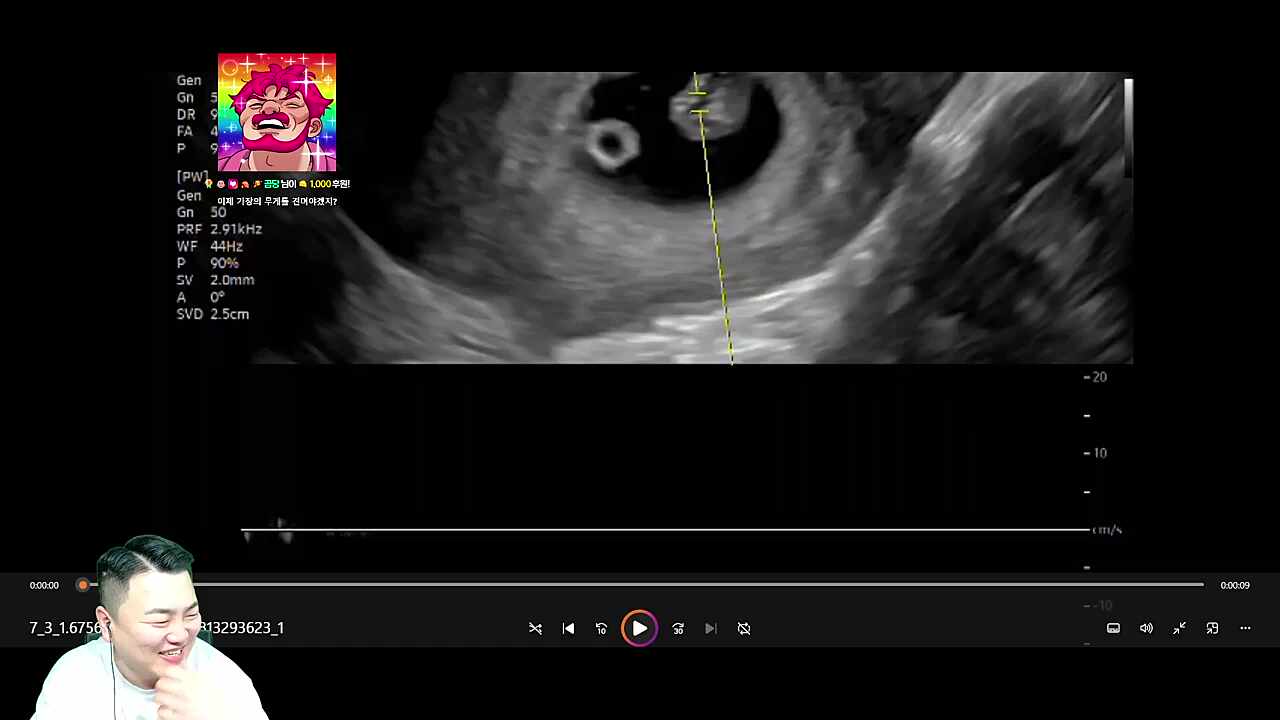The height and width of the screenshot is (720, 1280).
Task: Click the orange seek bar handle
Action: pos(83,585)
